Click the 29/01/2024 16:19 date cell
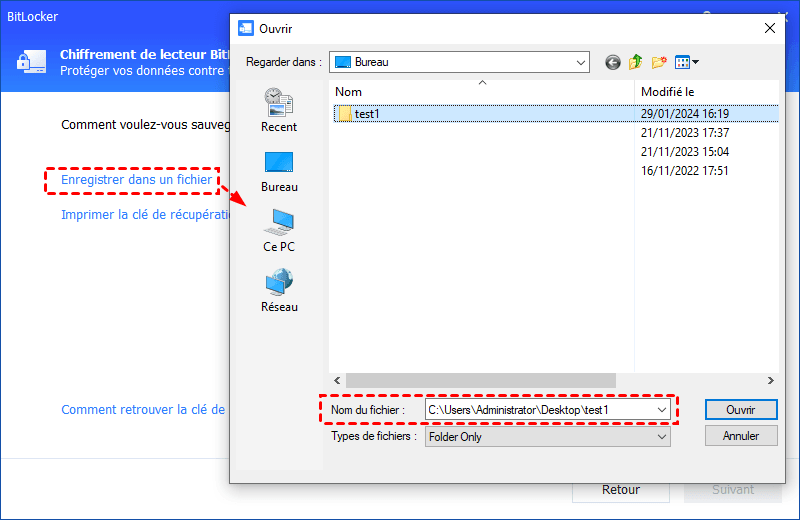800x520 pixels. pyautogui.click(x=685, y=114)
